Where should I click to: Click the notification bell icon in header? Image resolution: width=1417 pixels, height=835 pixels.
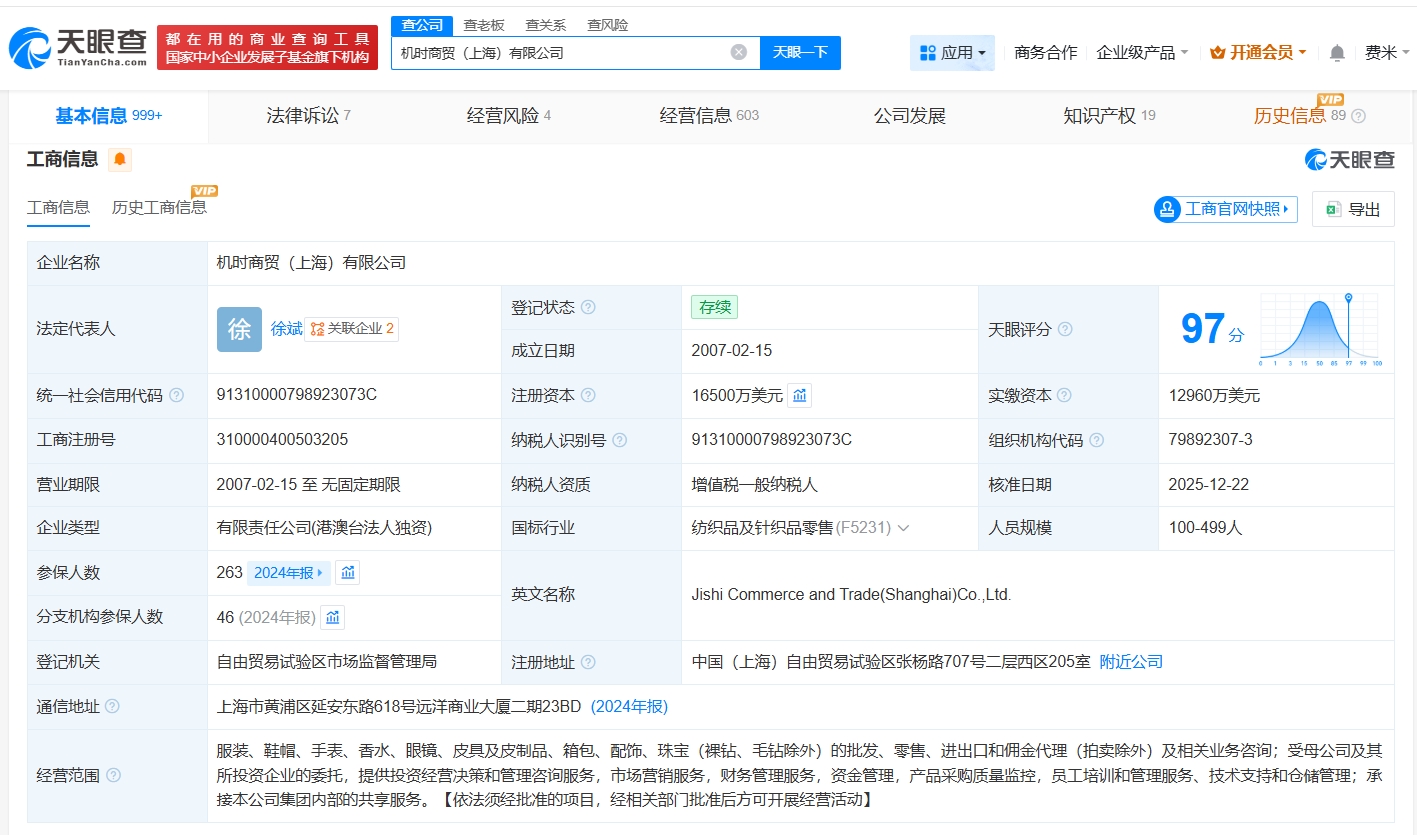click(1337, 53)
